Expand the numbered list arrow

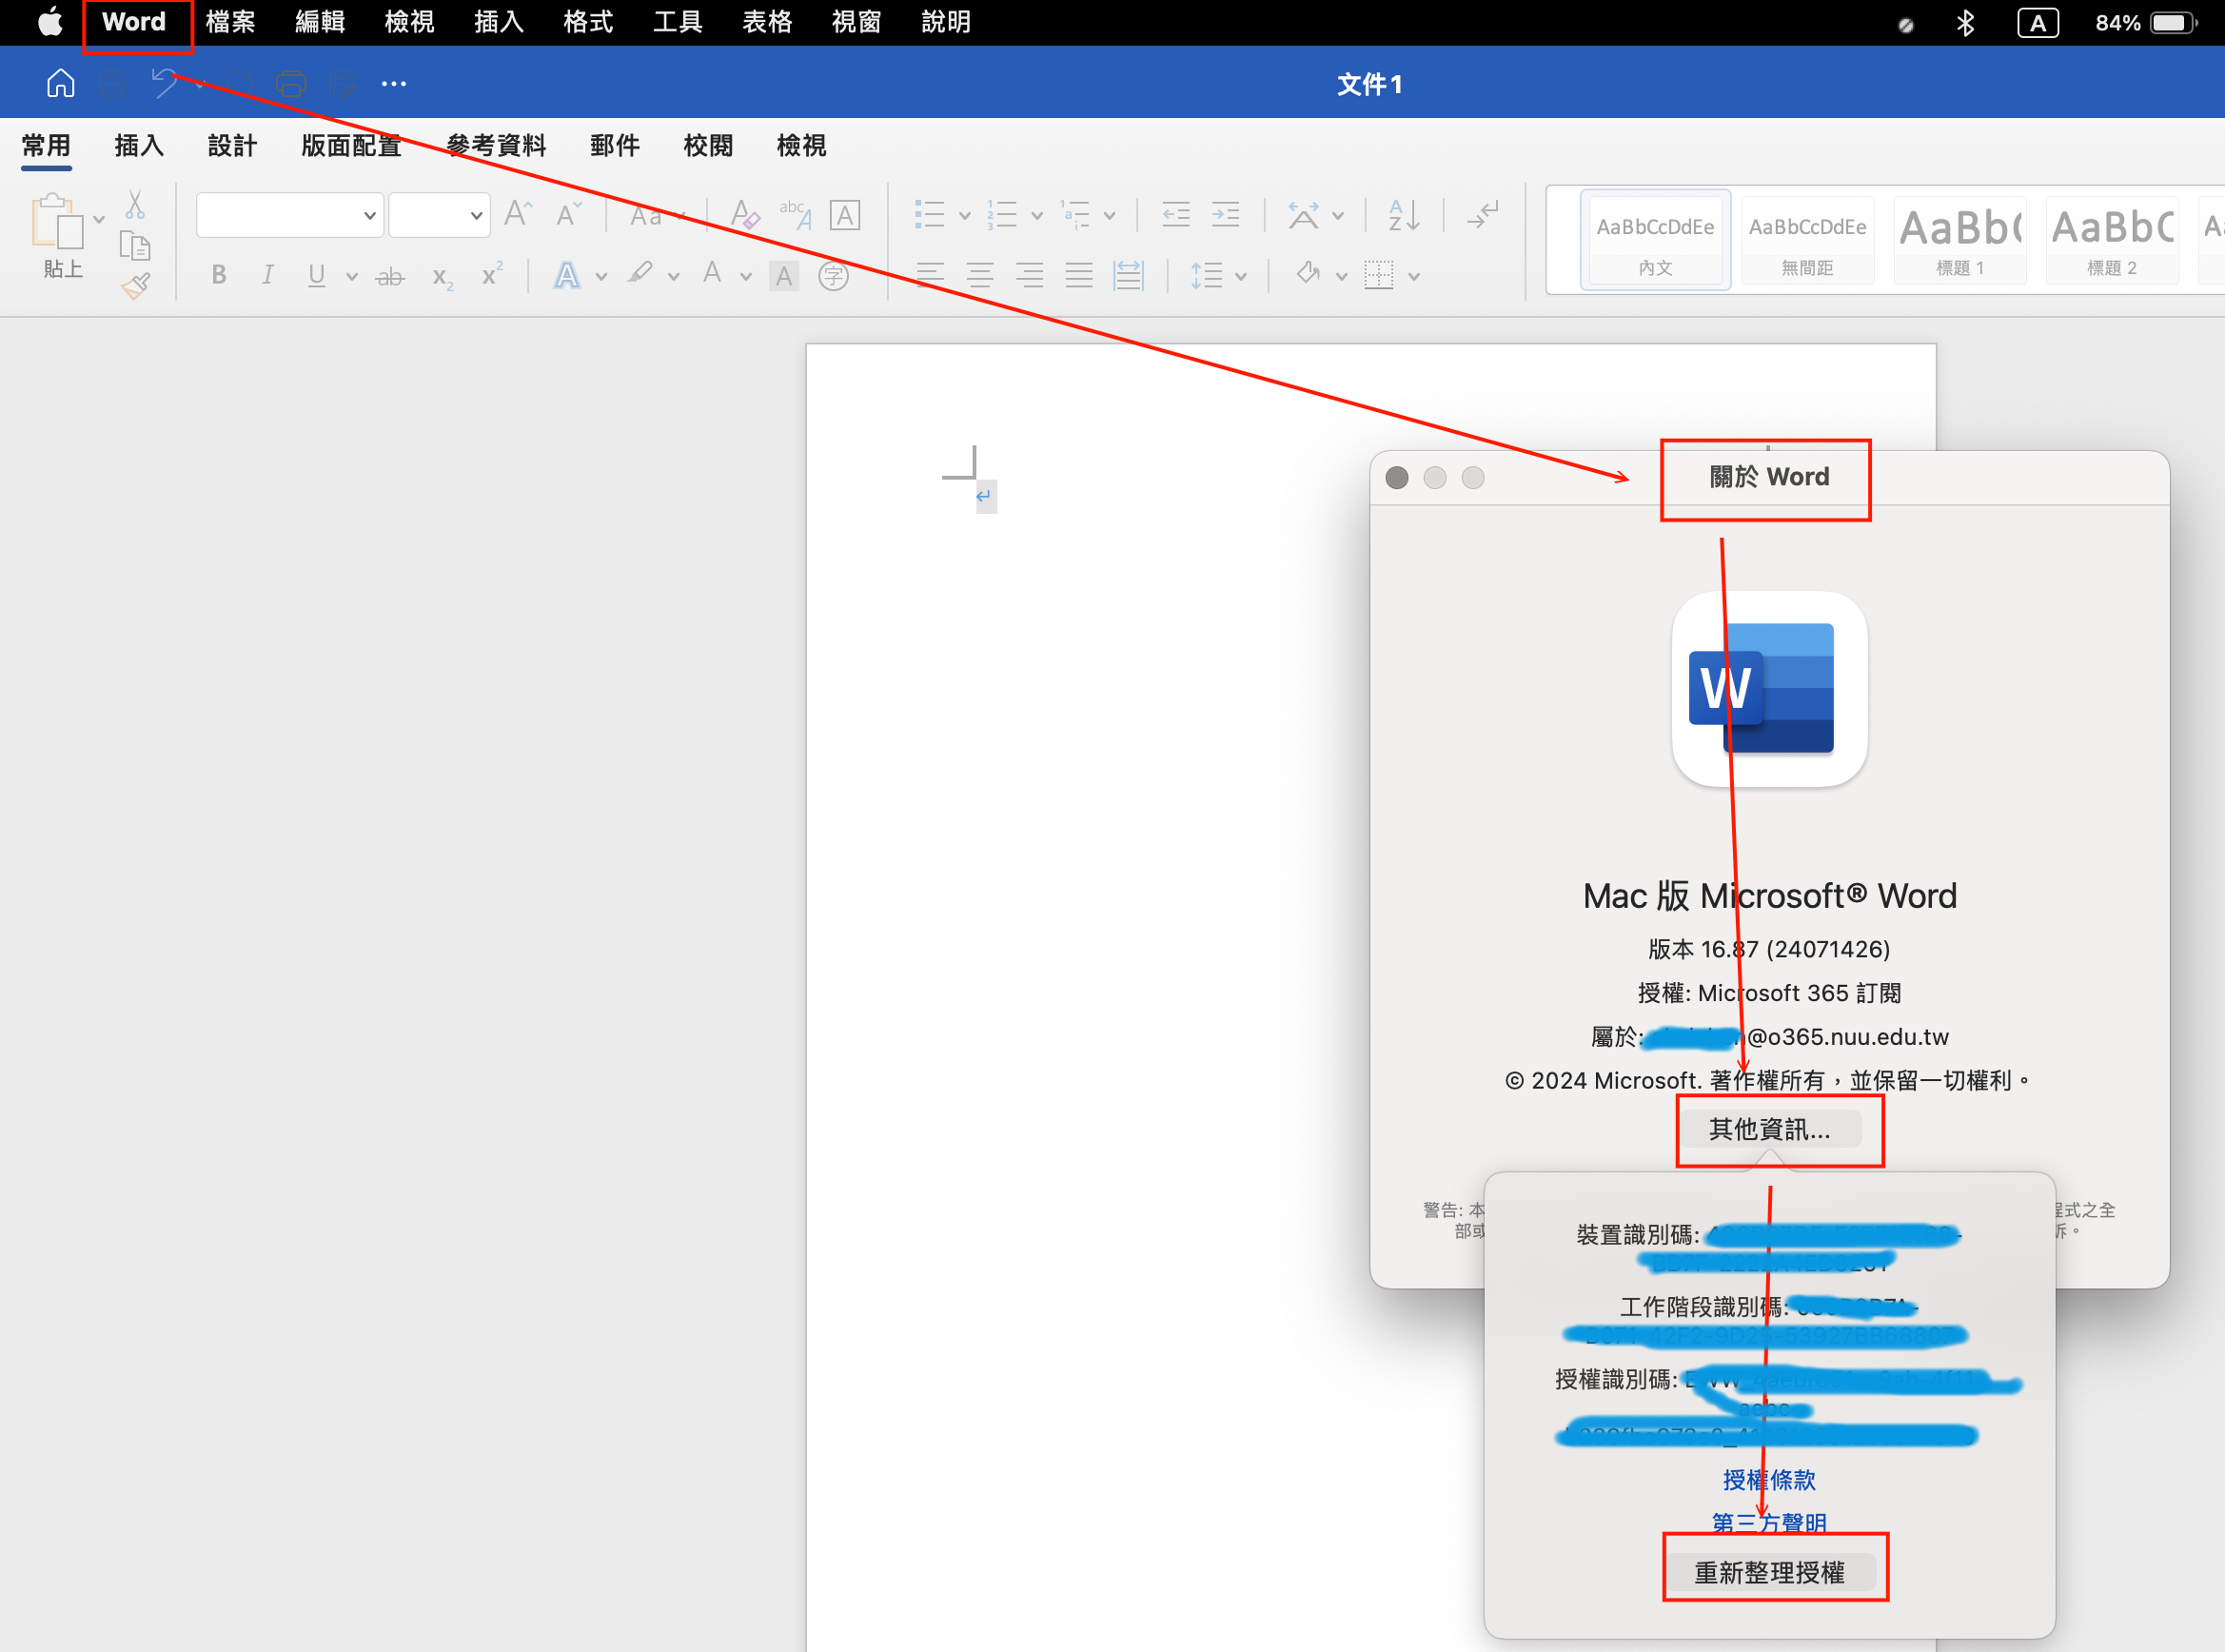pyautogui.click(x=1037, y=216)
